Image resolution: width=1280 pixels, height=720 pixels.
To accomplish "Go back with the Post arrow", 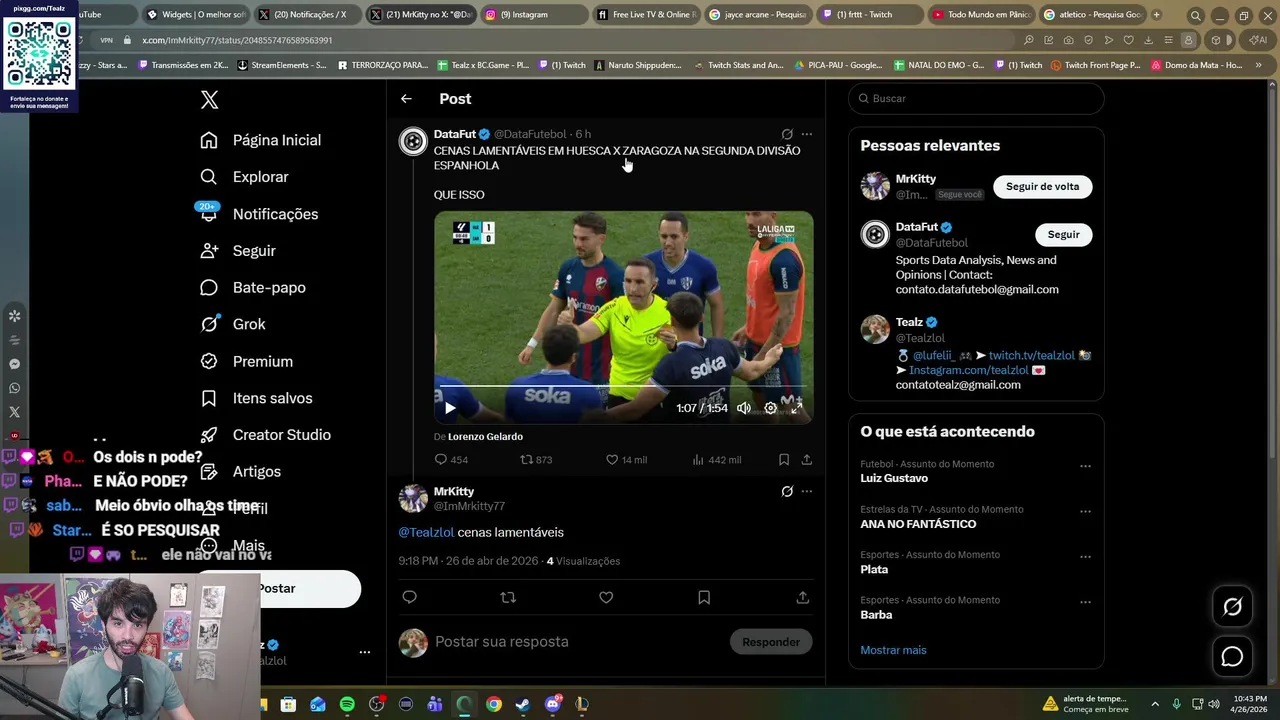I will (406, 99).
